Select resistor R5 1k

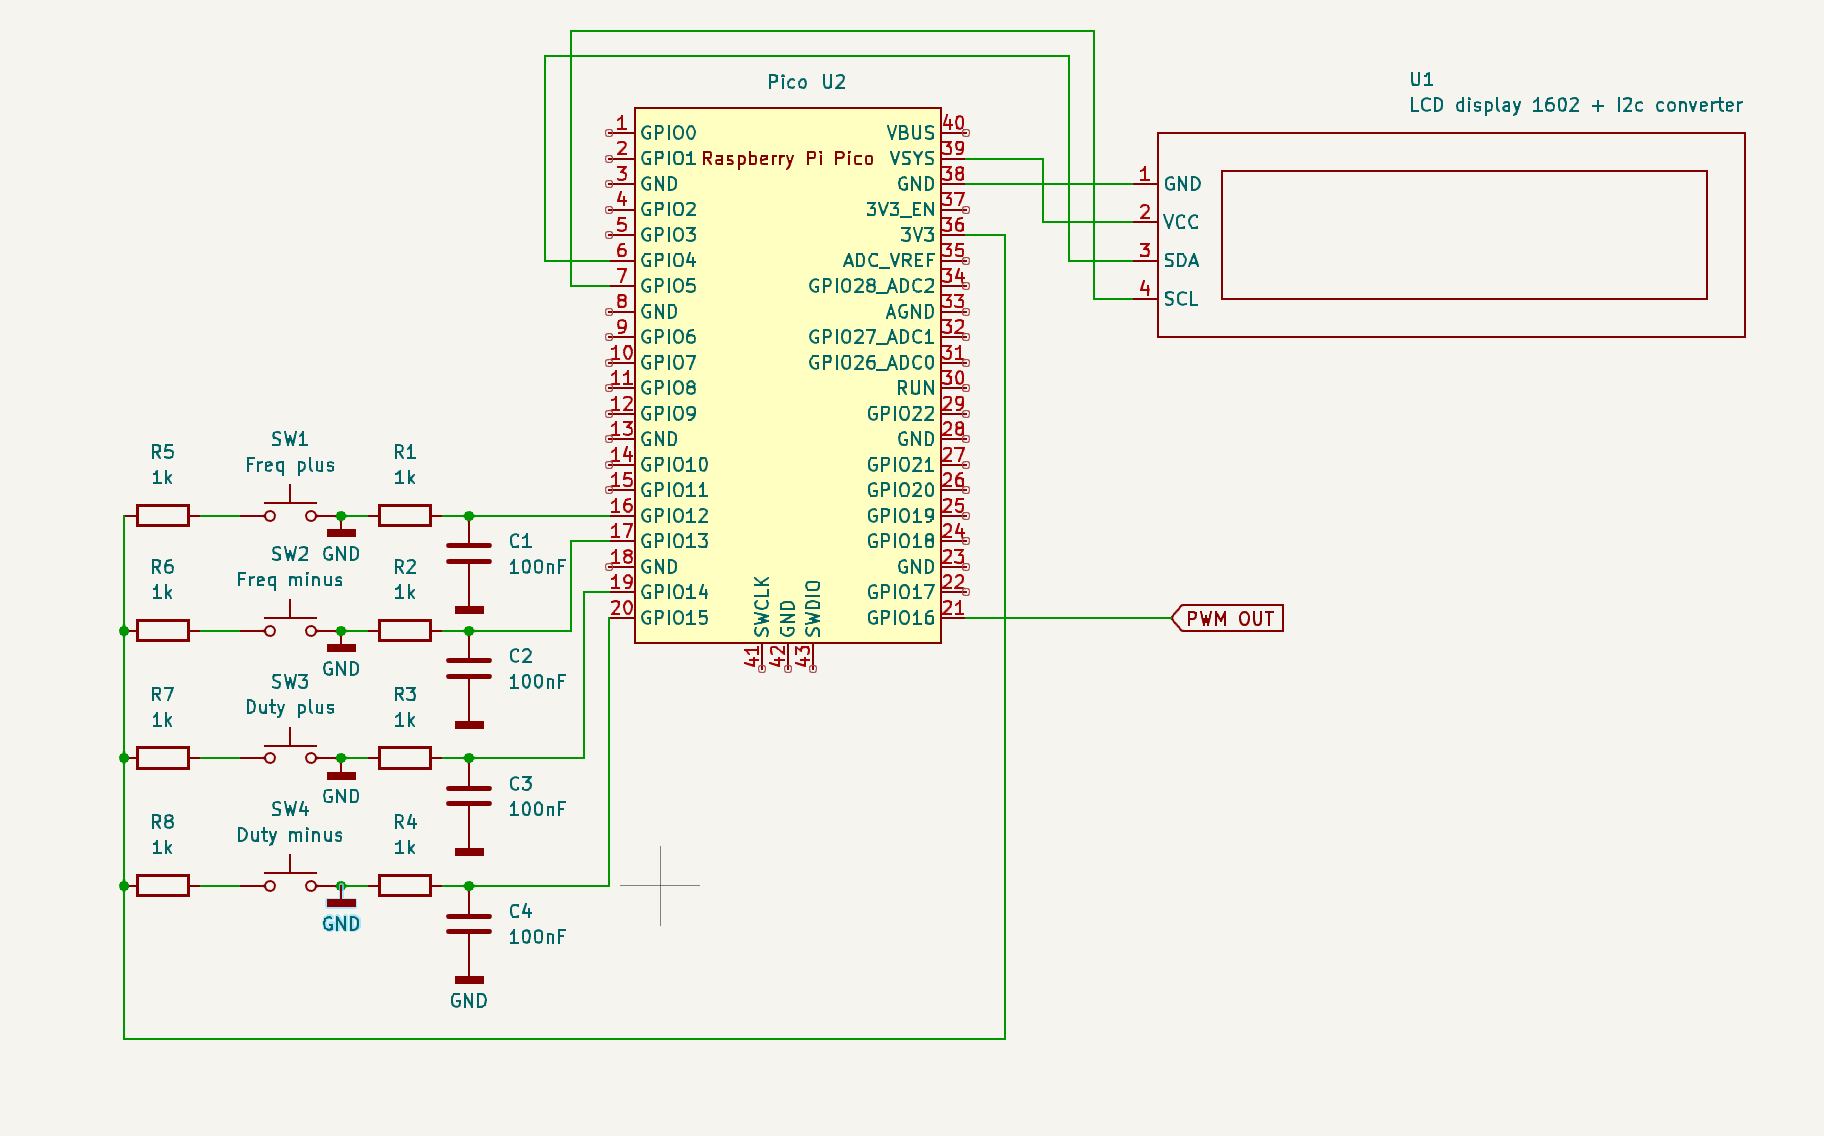click(162, 514)
